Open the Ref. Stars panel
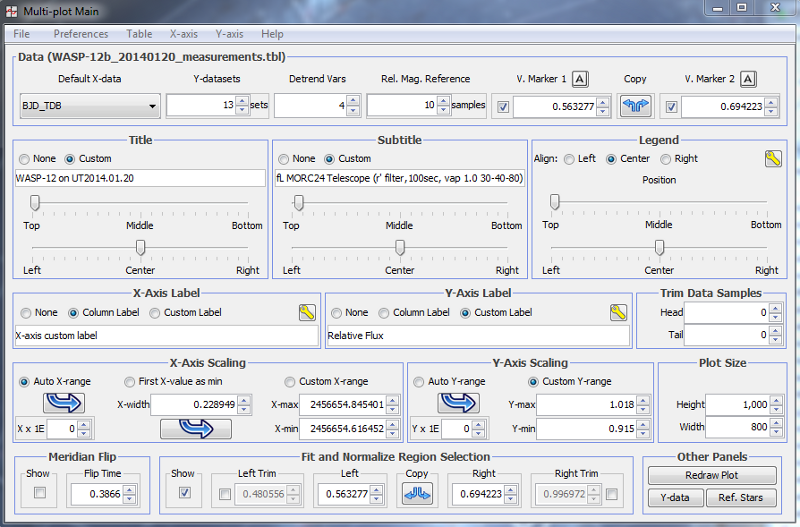 pyautogui.click(x=741, y=497)
